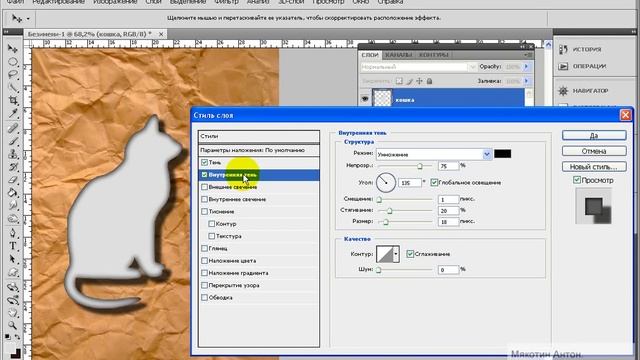The width and height of the screenshot is (640, 360).
Task: Select the Brush tool
Action: point(13,141)
